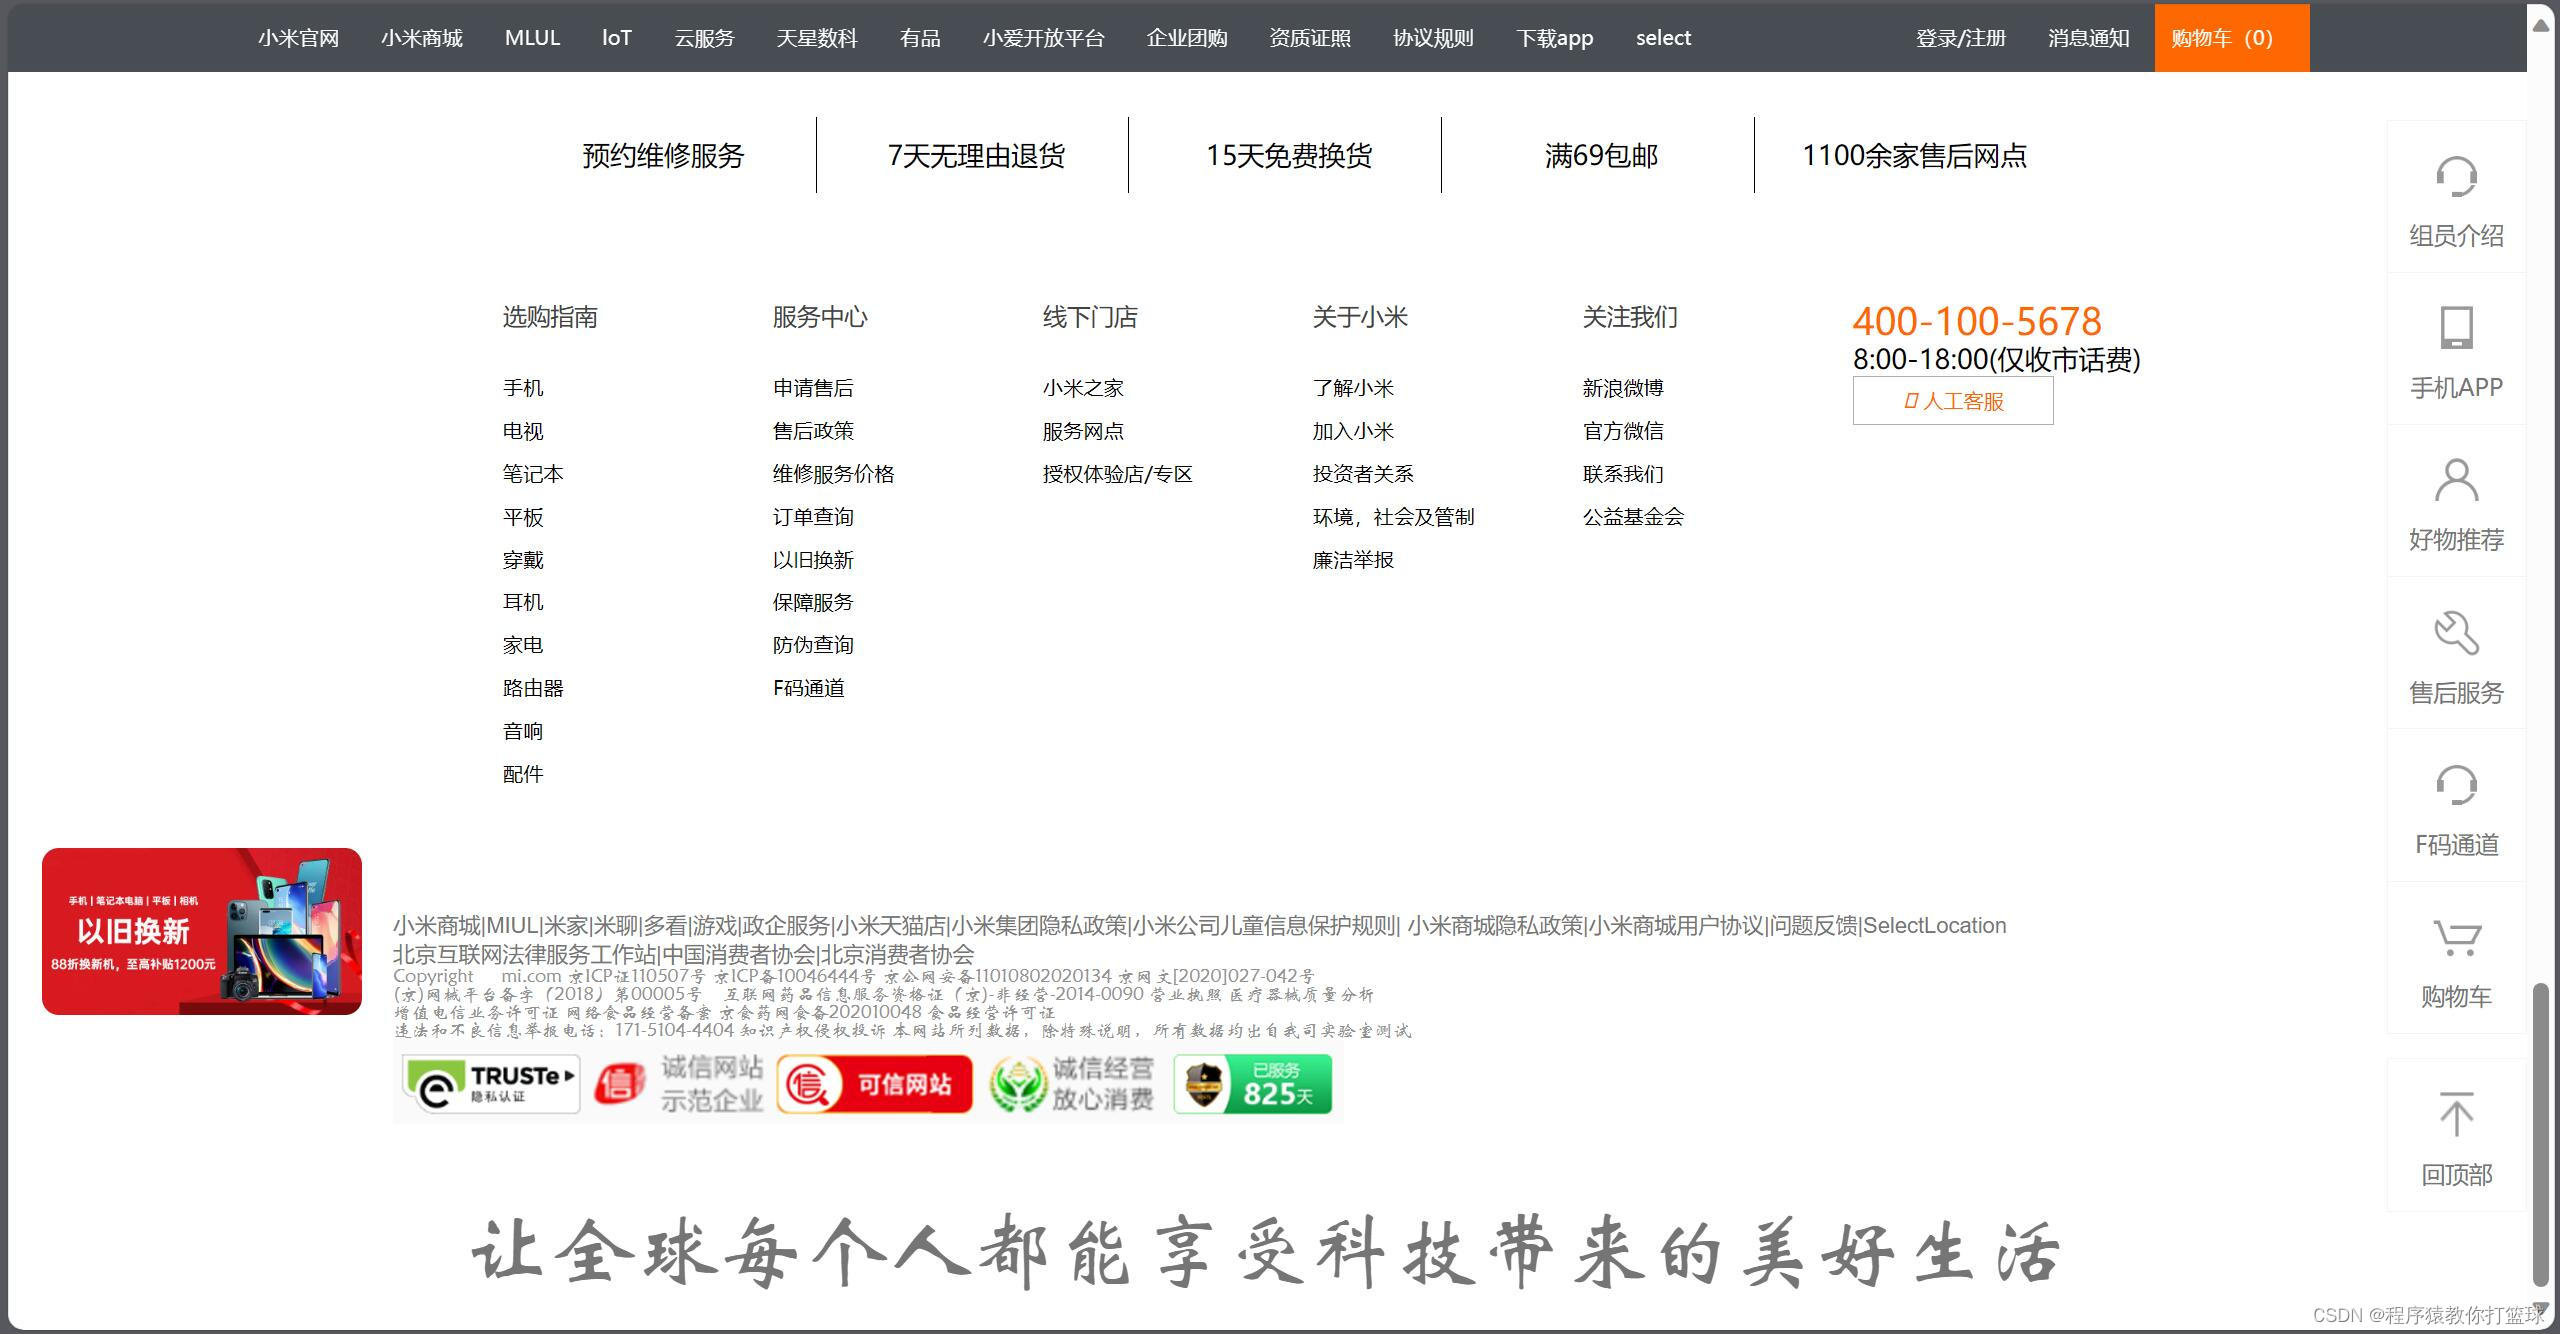2560x1334 pixels.
Task: Click 廉洁举报 link
Action: 1353,560
